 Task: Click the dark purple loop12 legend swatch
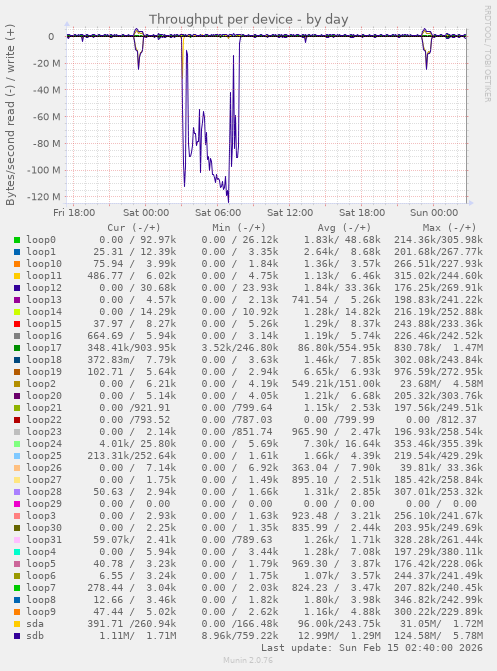click(17, 288)
